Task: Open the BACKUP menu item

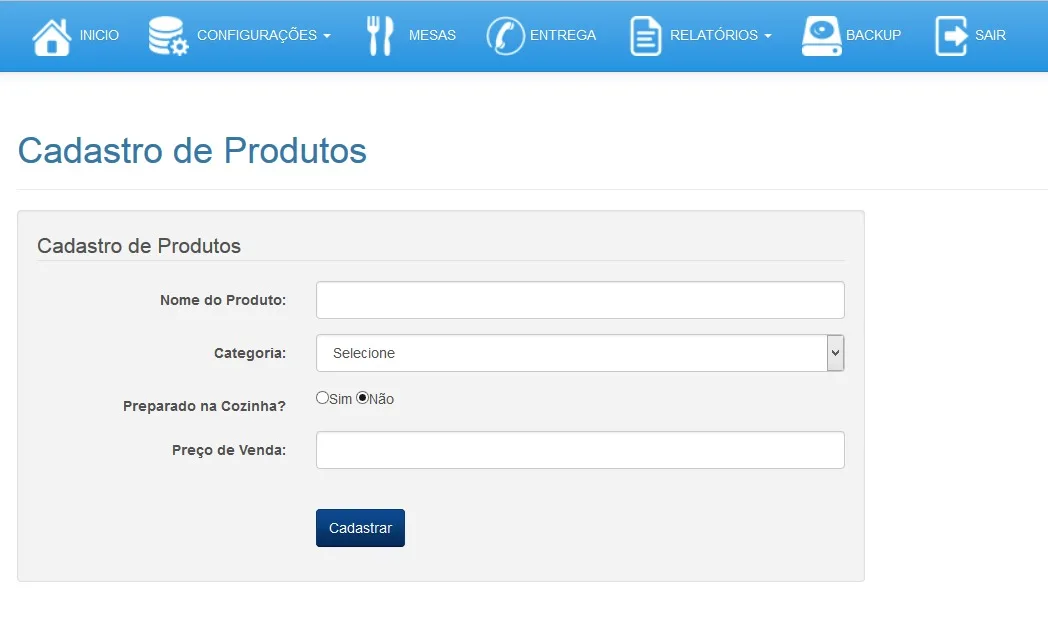Action: coord(874,35)
